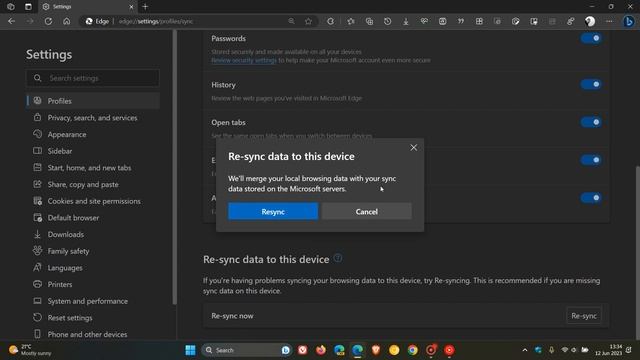Image resolution: width=640 pixels, height=360 pixels.
Task: Open the Home page icon
Action: (x=67, y=21)
